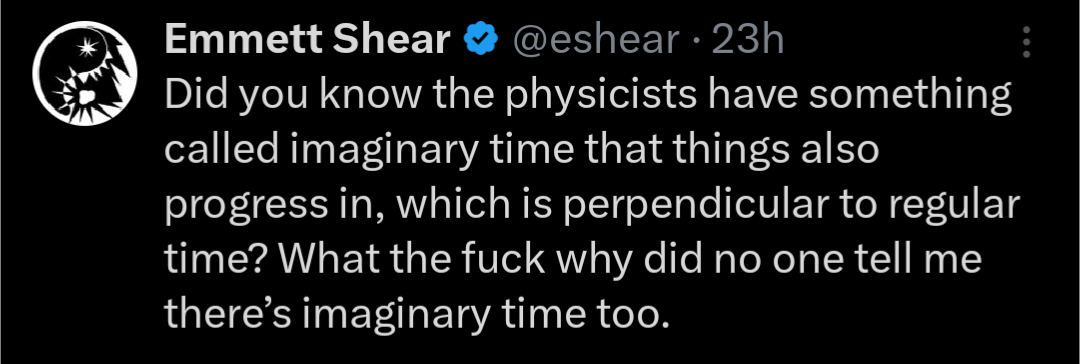Click the display name Emmett Shear
The image size is (1080, 364).
(307, 40)
